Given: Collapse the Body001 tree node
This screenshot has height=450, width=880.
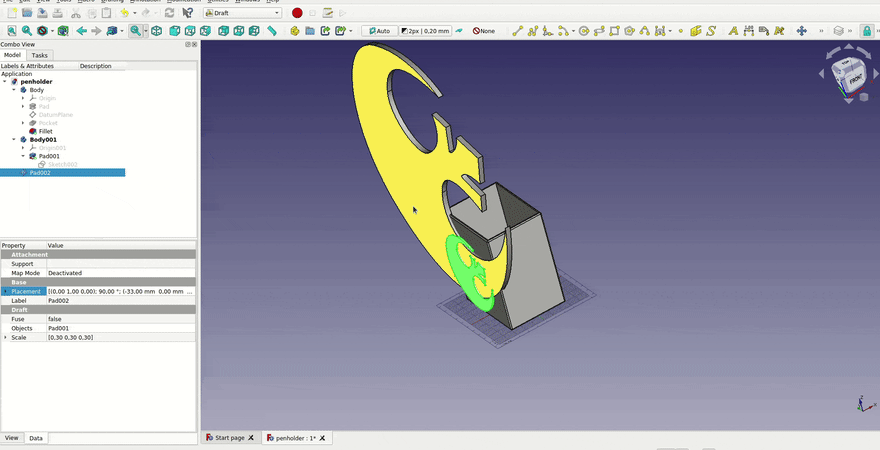Looking at the screenshot, I should (14, 140).
